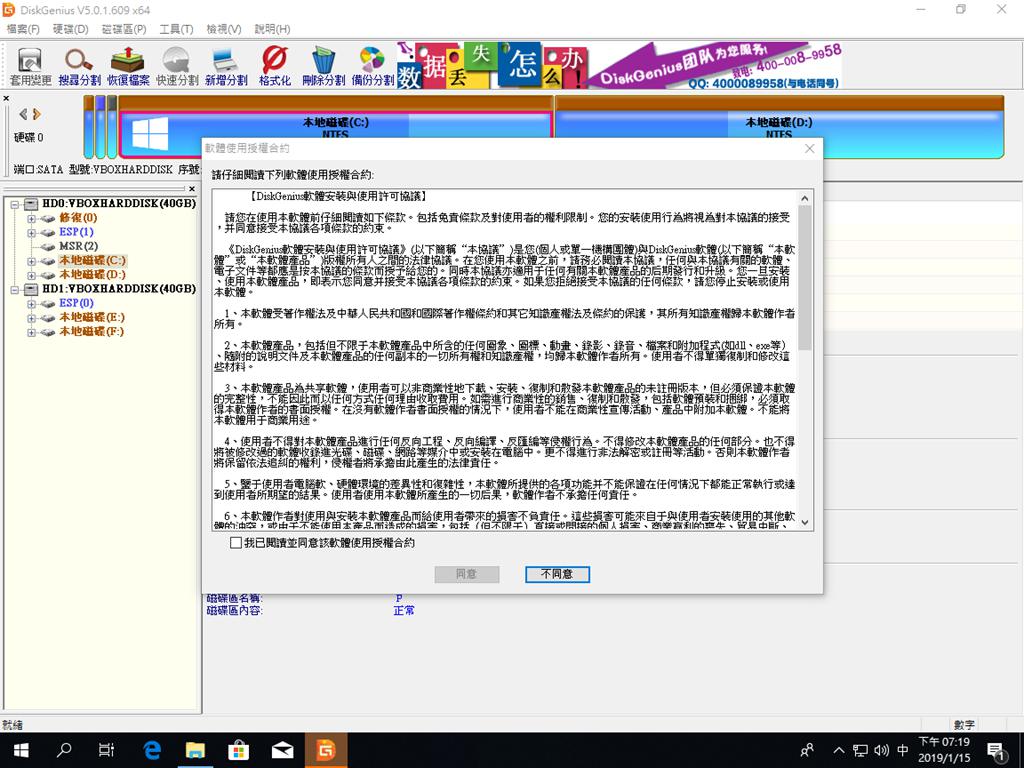Expand the 本地磁碟(C:) tree node
The height and width of the screenshot is (768, 1024).
(x=31, y=261)
